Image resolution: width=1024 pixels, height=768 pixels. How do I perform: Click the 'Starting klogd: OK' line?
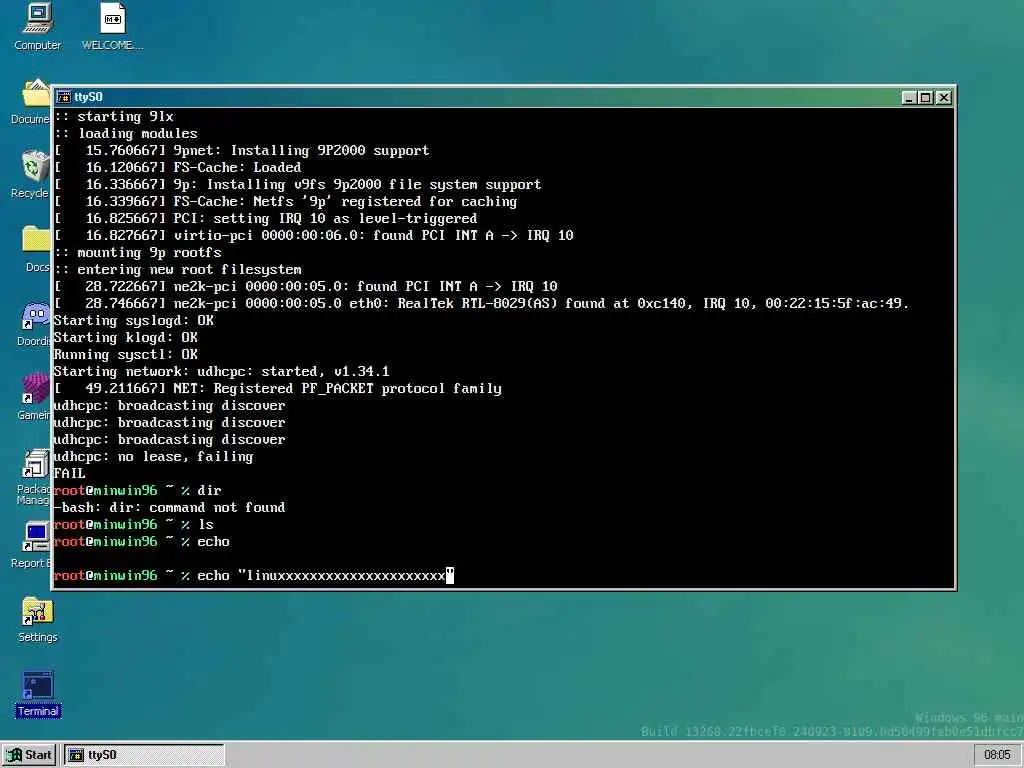(125, 338)
